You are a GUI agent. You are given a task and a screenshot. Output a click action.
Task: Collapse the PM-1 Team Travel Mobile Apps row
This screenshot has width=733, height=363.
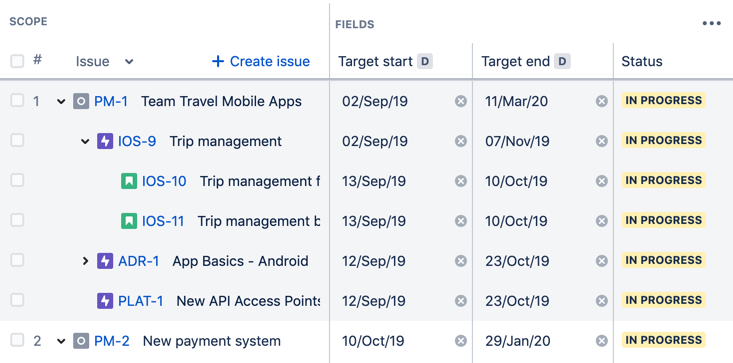61,102
